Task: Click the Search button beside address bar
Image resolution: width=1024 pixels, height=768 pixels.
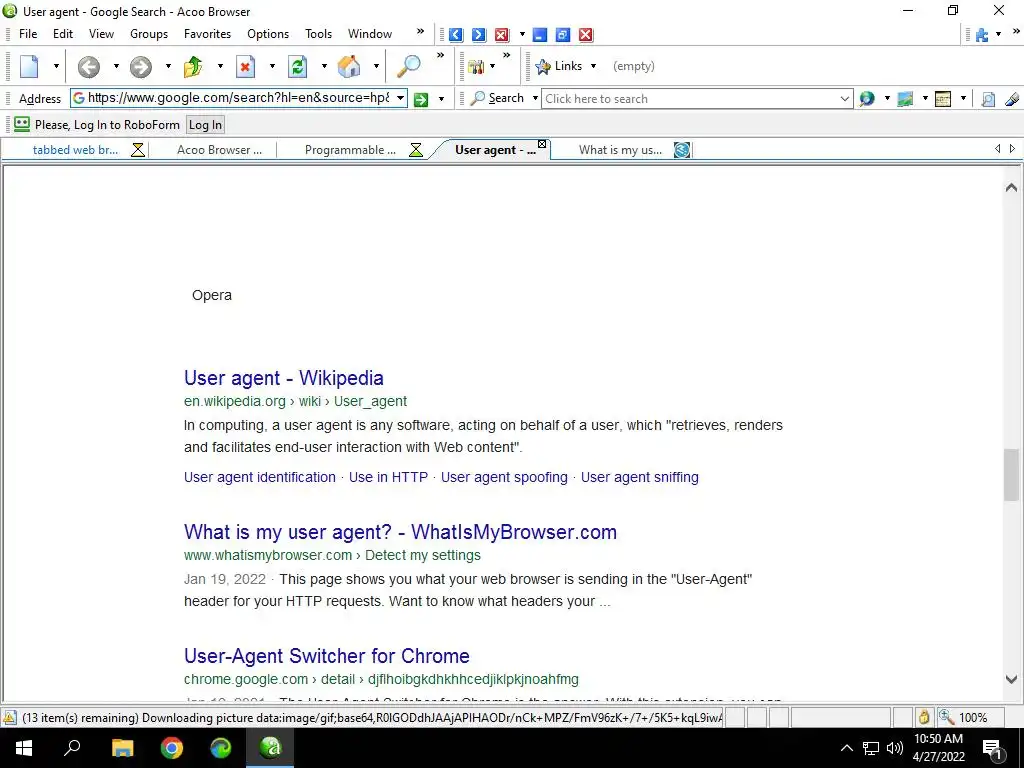Action: pyautogui.click(x=498, y=99)
